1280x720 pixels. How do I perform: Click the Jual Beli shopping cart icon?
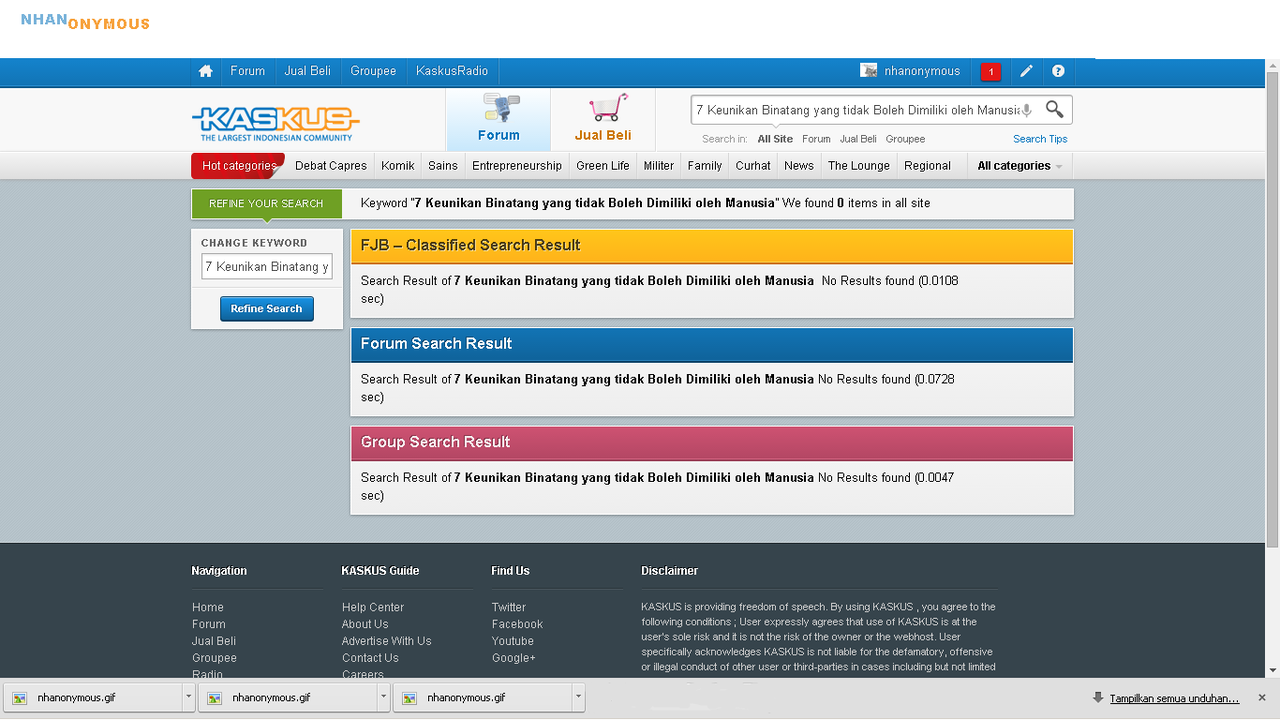[607, 108]
